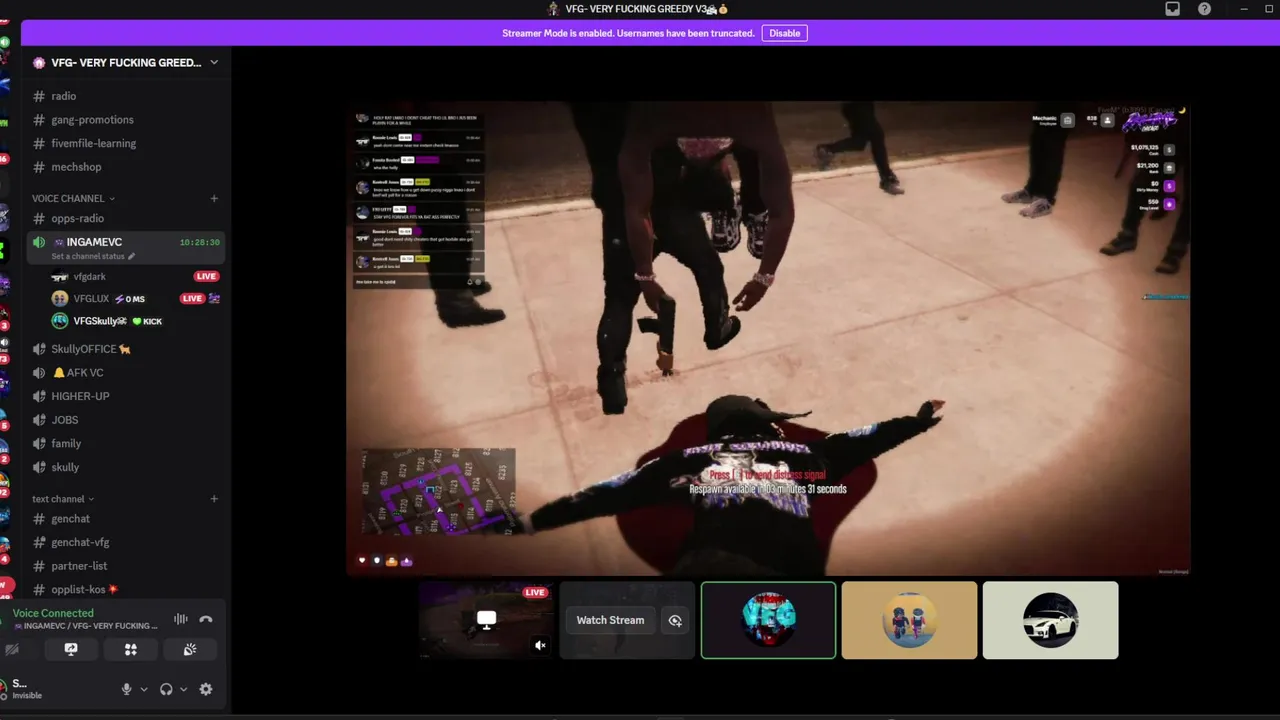This screenshot has height=720, width=1280.
Task: Click the LIVE badge next to vfgdark
Action: 206,276
